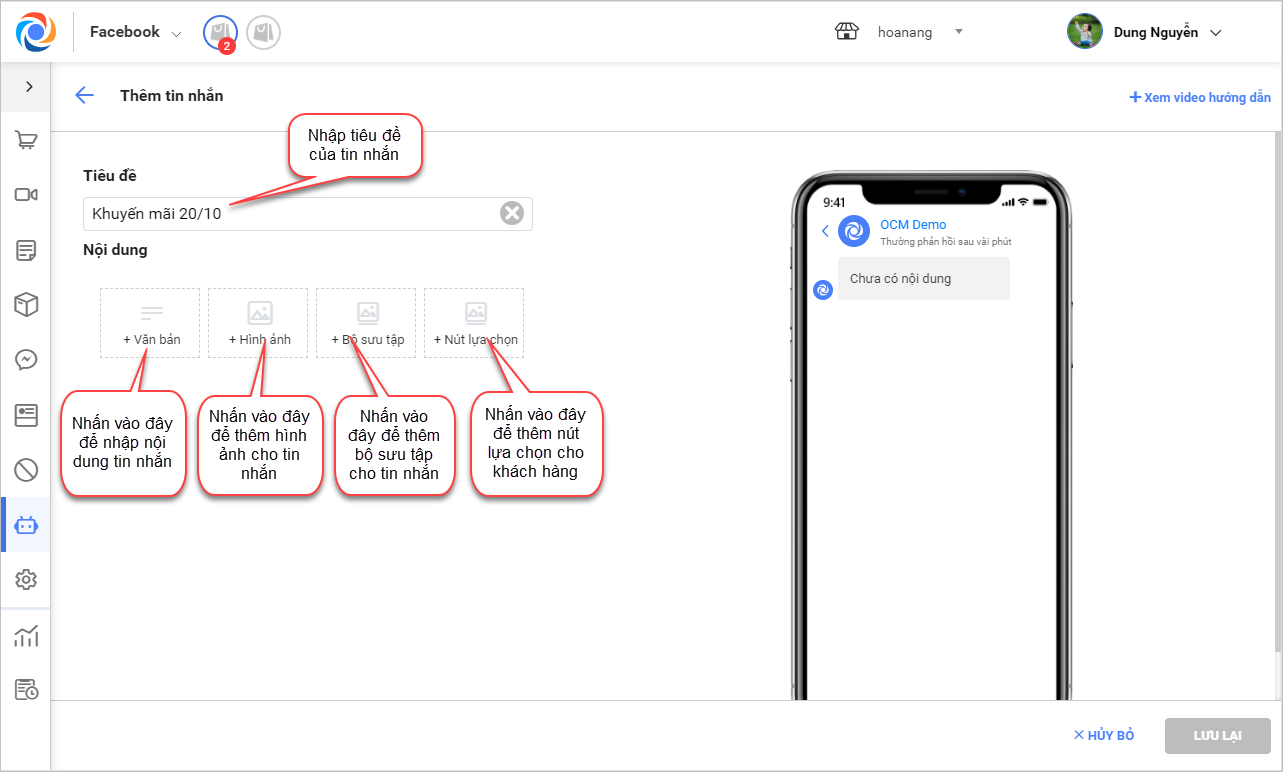Click the OCM Demo name in preview
This screenshot has height=772, width=1283.
[x=913, y=225]
